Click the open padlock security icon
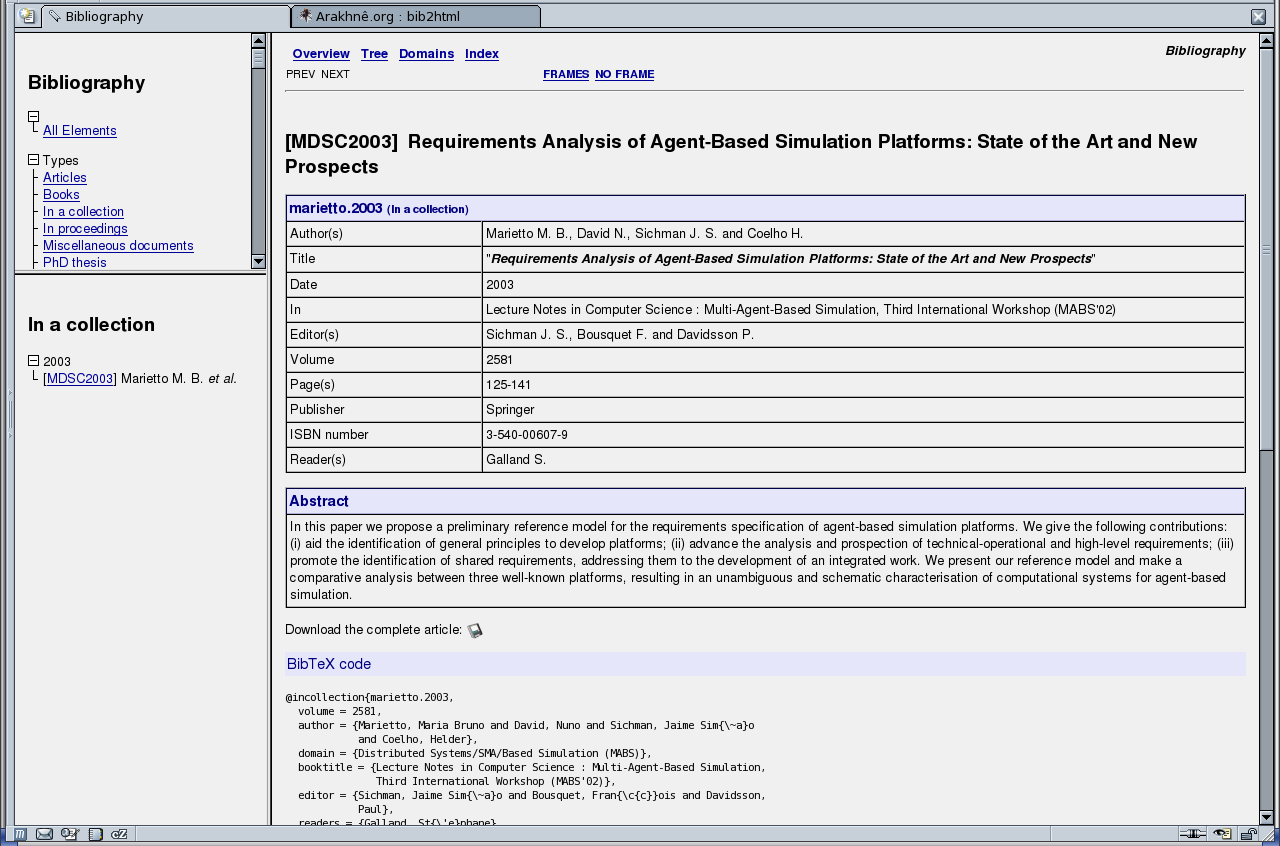 tap(1248, 834)
